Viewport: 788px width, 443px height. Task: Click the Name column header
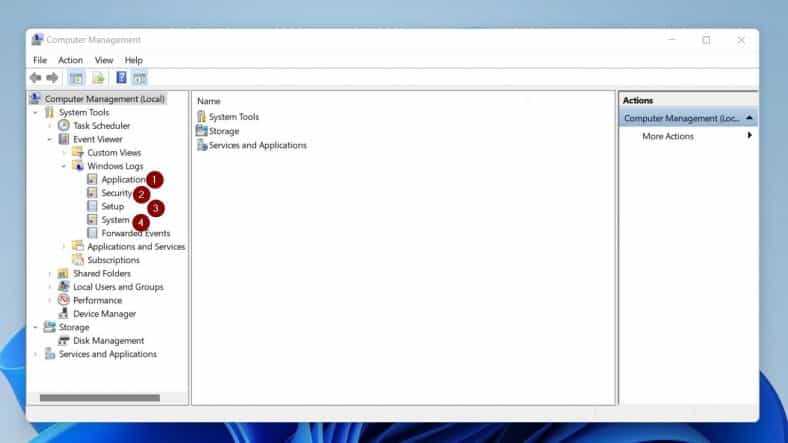tap(209, 101)
